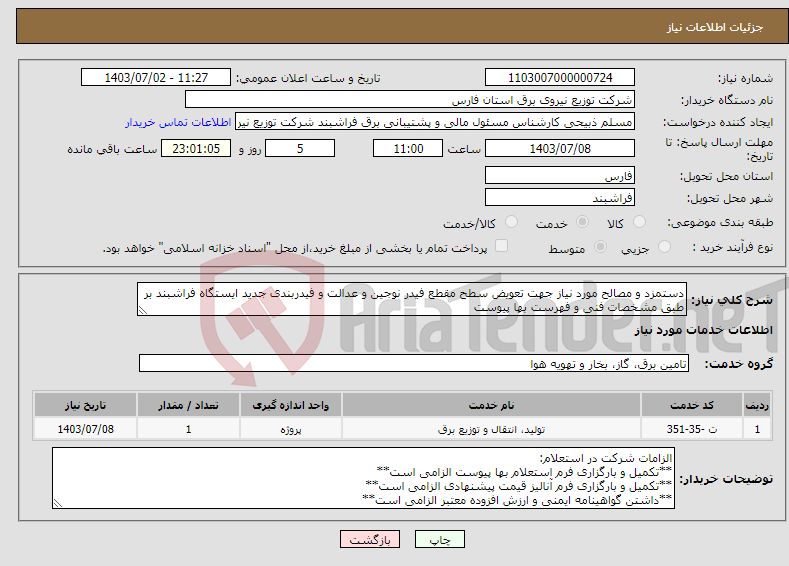The height and width of the screenshot is (566, 789).
Task: Select the جزیی purchase type radio
Action: pos(664,247)
